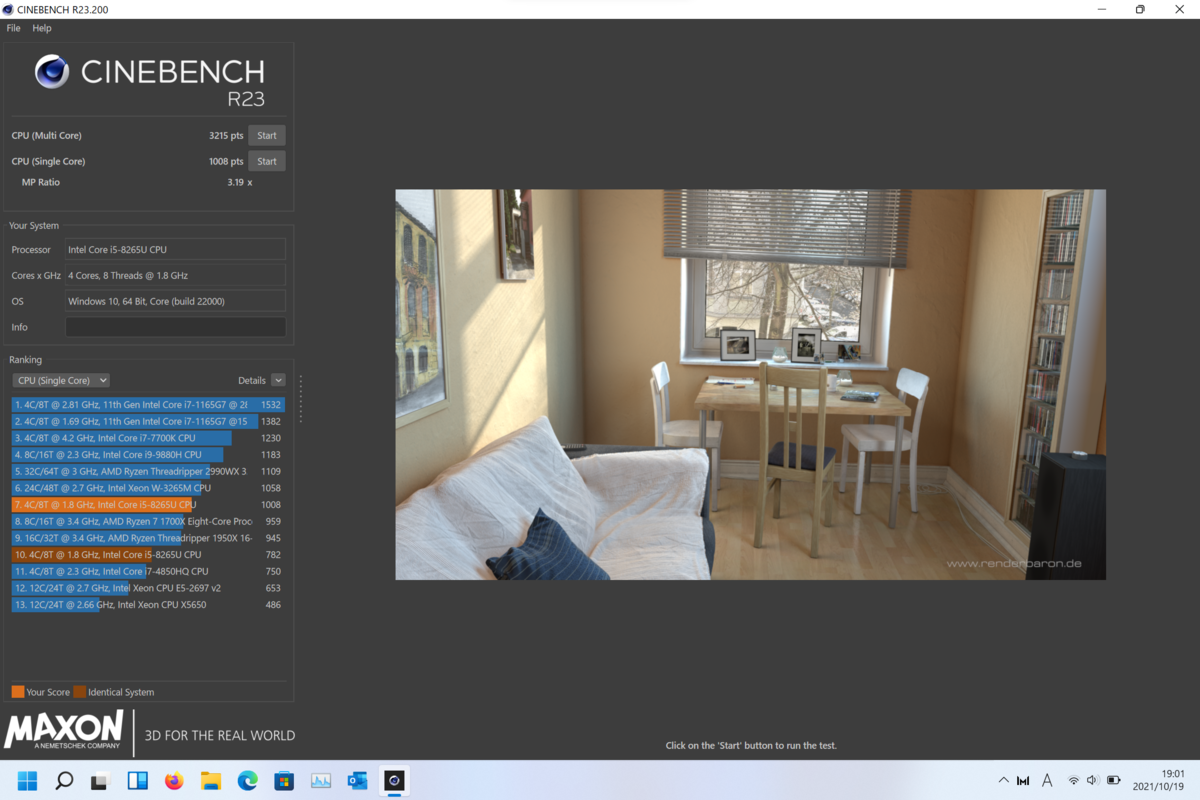Select row 10 i5-8265U scoring 782
The height and width of the screenshot is (800, 1200).
[x=148, y=555]
